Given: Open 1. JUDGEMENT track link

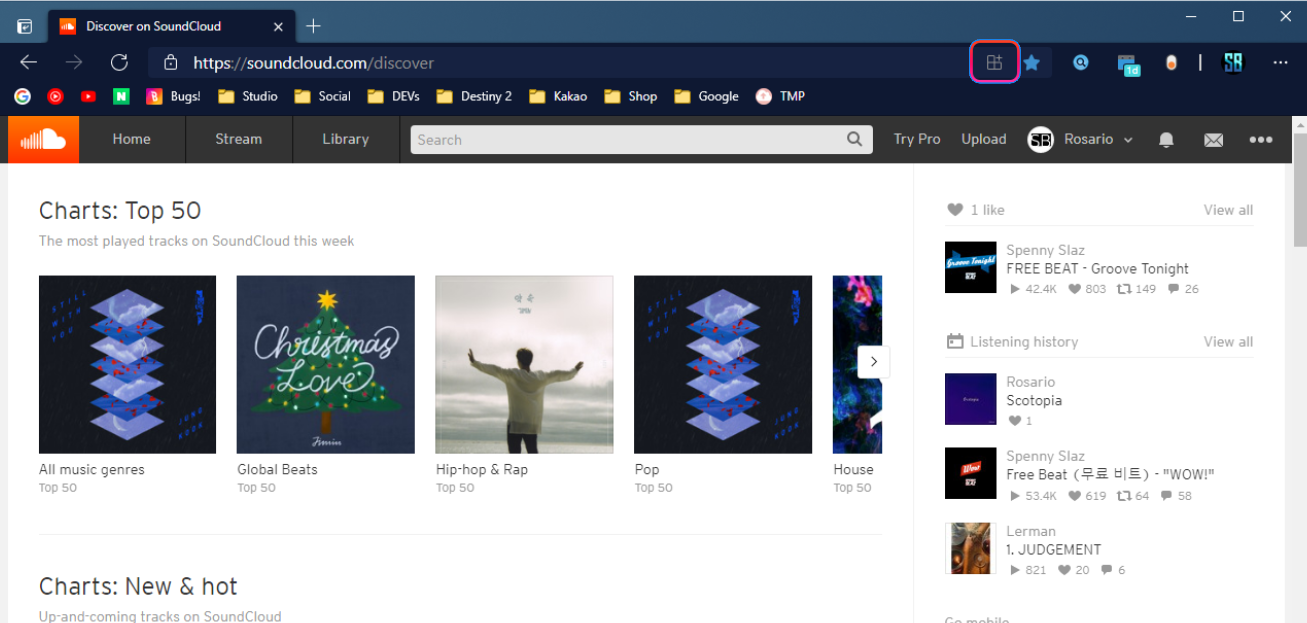Looking at the screenshot, I should point(1053,549).
